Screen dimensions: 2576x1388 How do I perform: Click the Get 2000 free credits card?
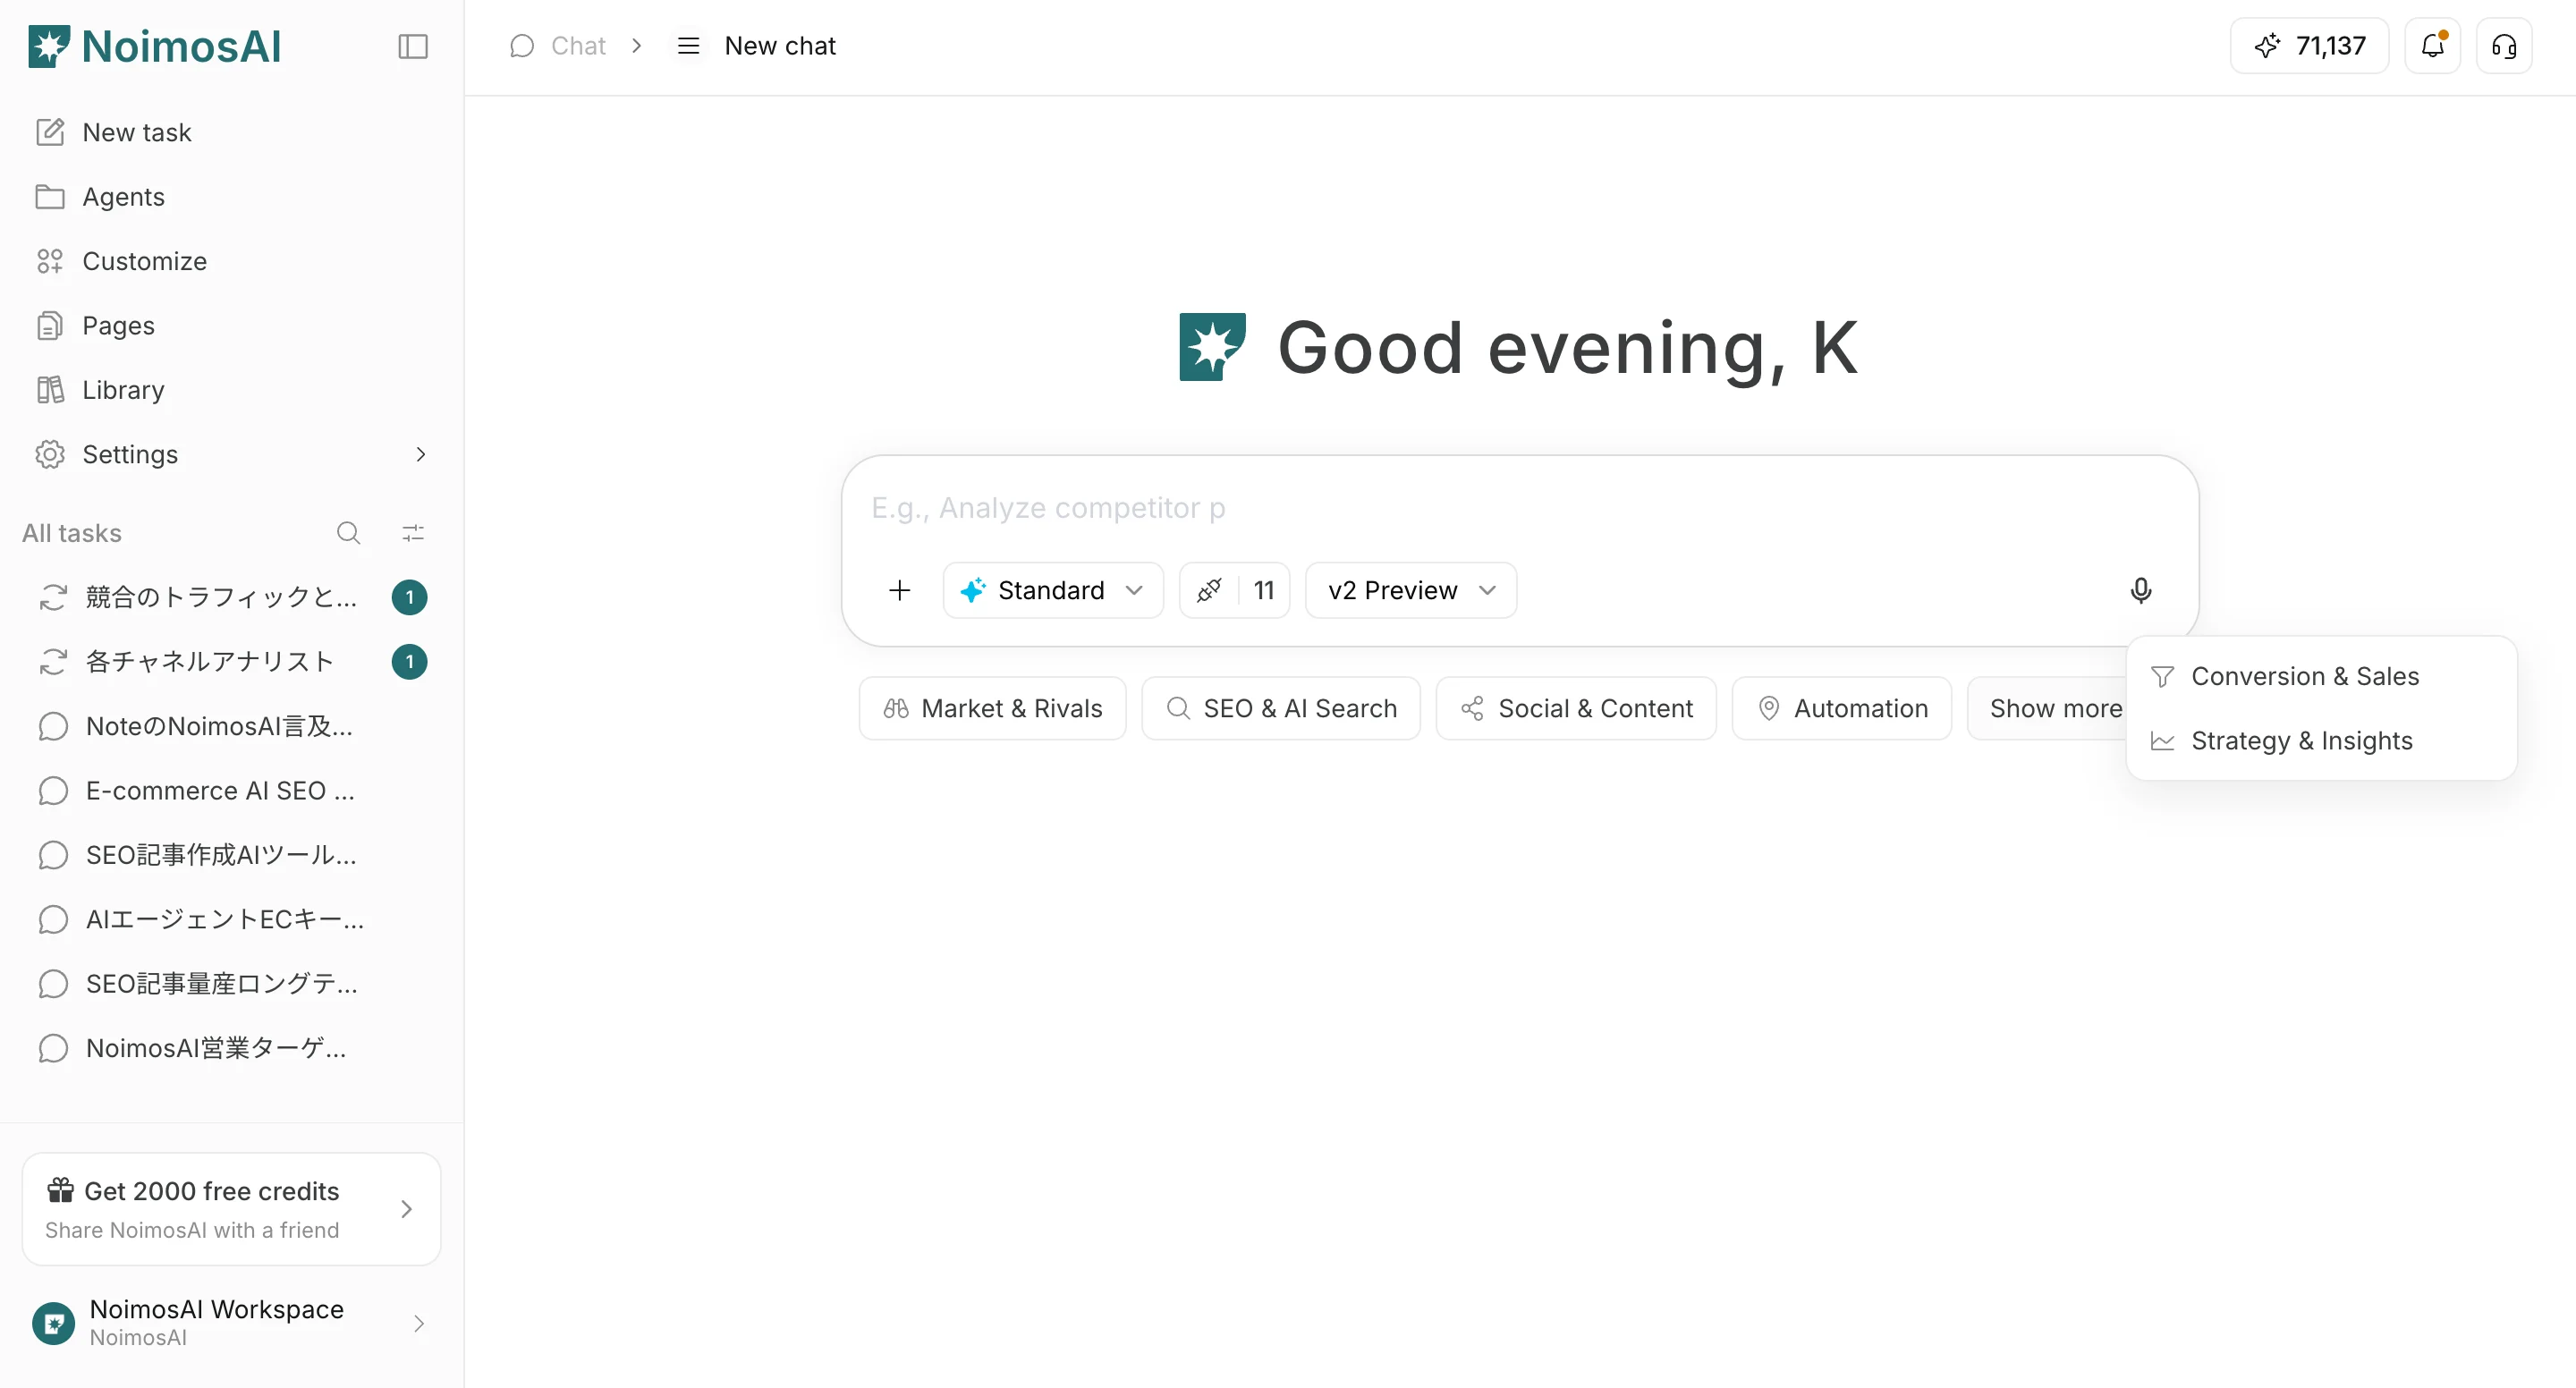pyautogui.click(x=231, y=1209)
